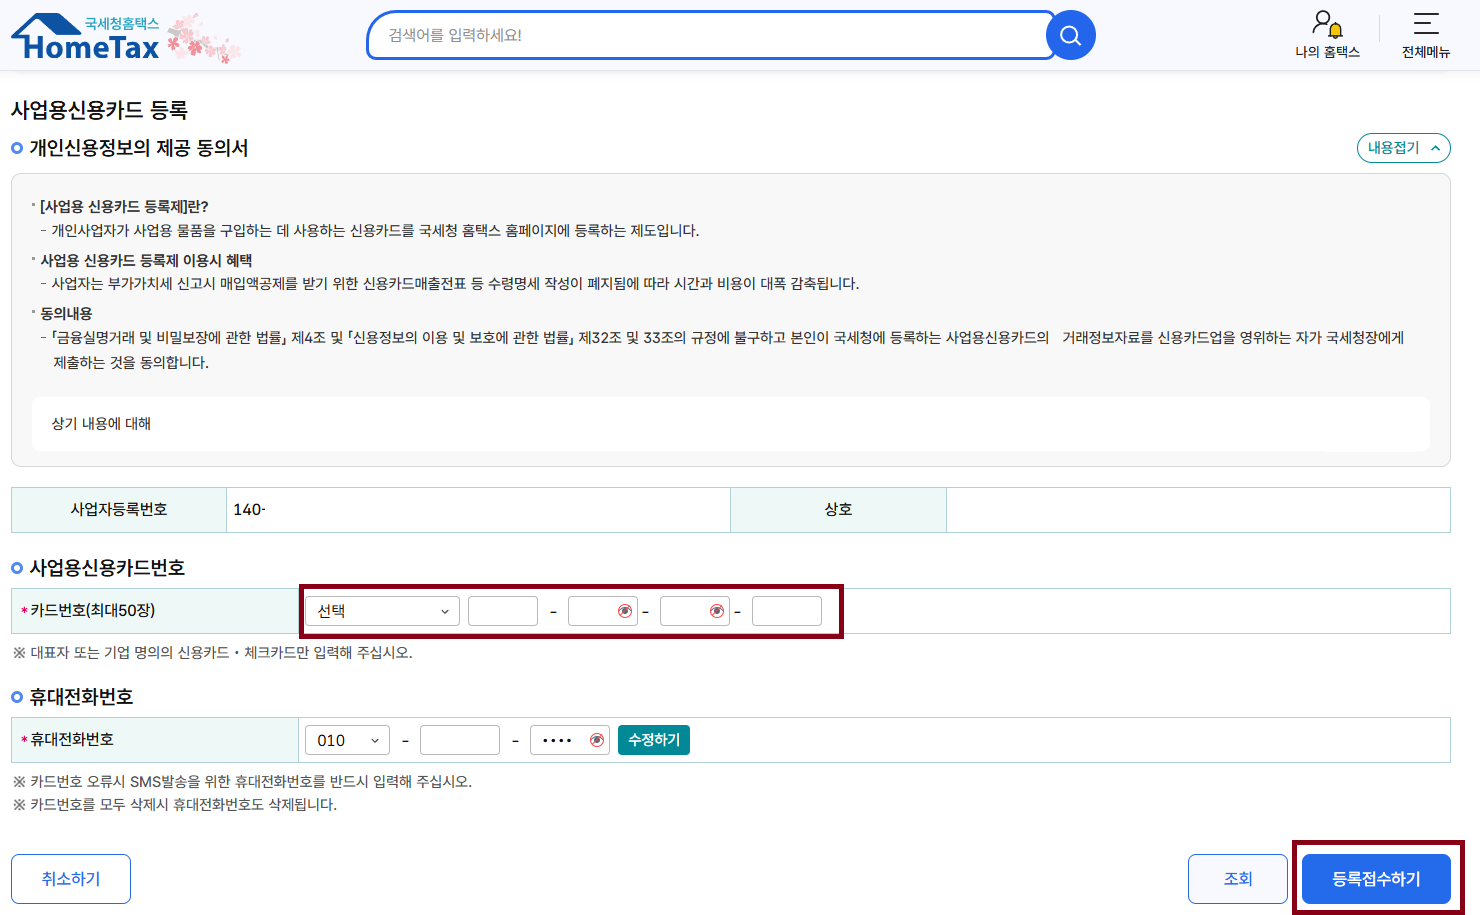Submit registration with 등록접수하기
Viewport: 1480px width, 915px height.
click(x=1377, y=878)
